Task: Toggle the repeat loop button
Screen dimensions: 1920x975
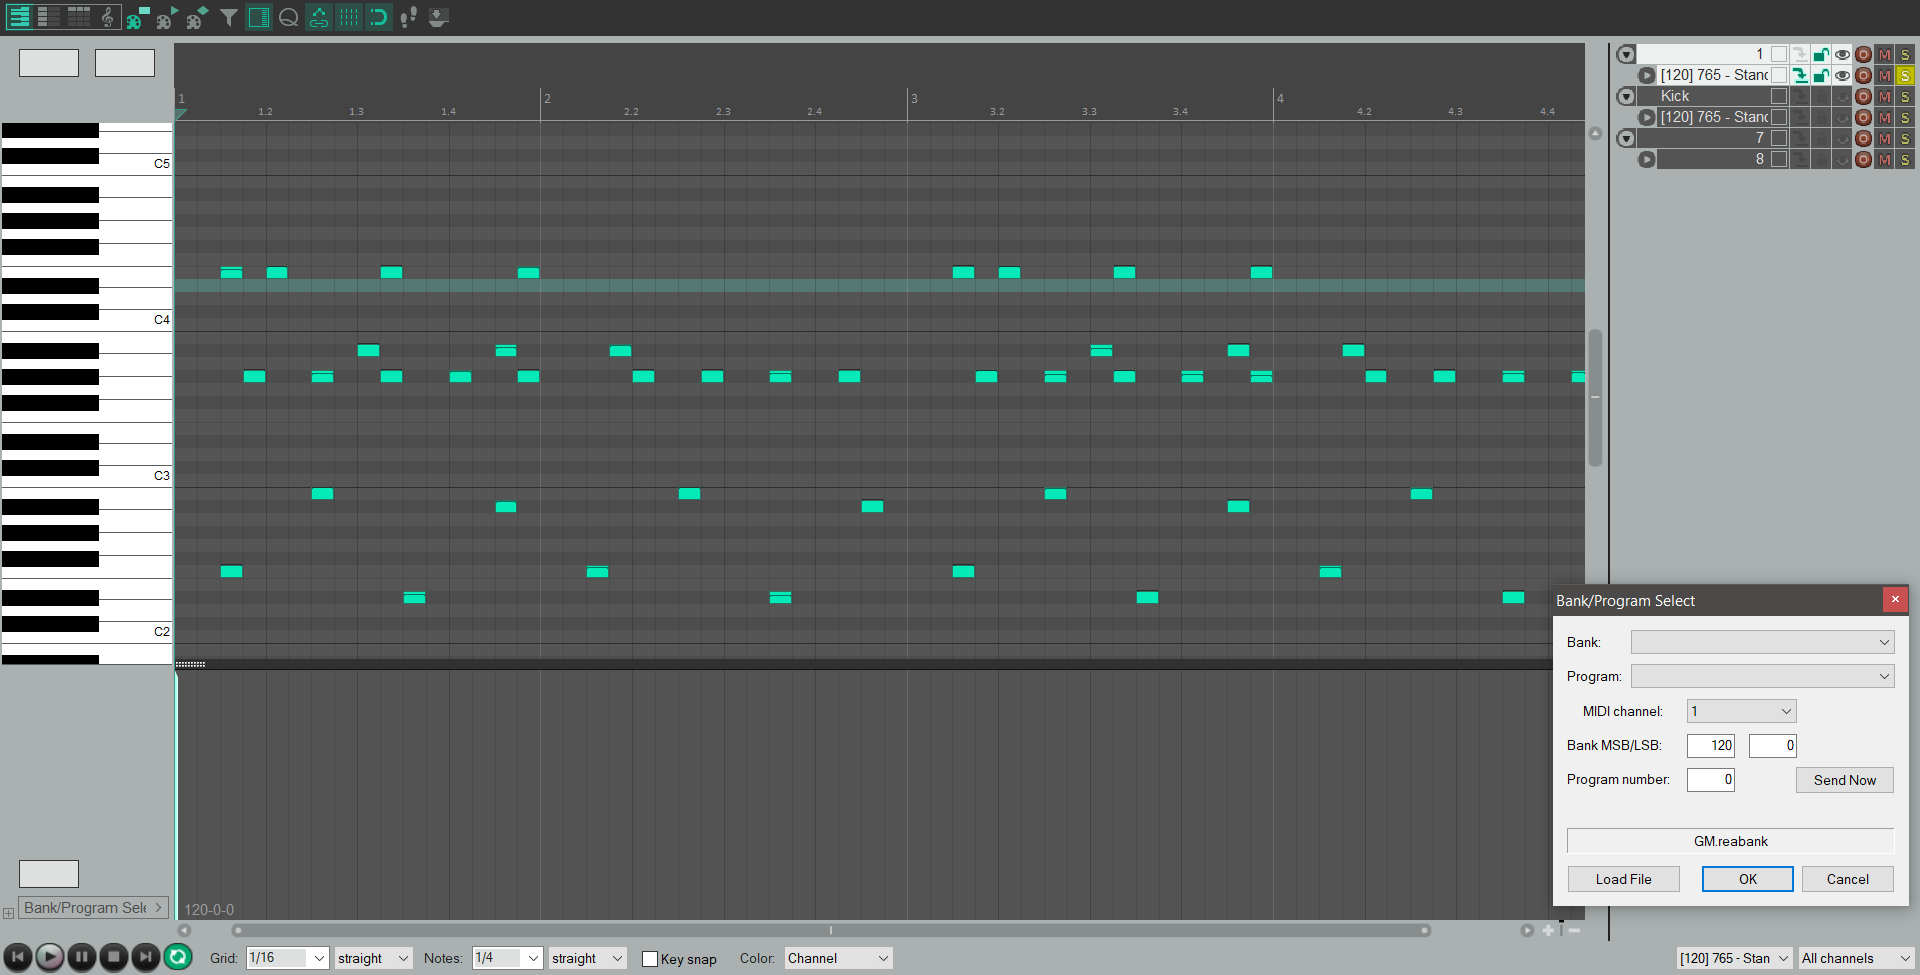Action: click(178, 957)
